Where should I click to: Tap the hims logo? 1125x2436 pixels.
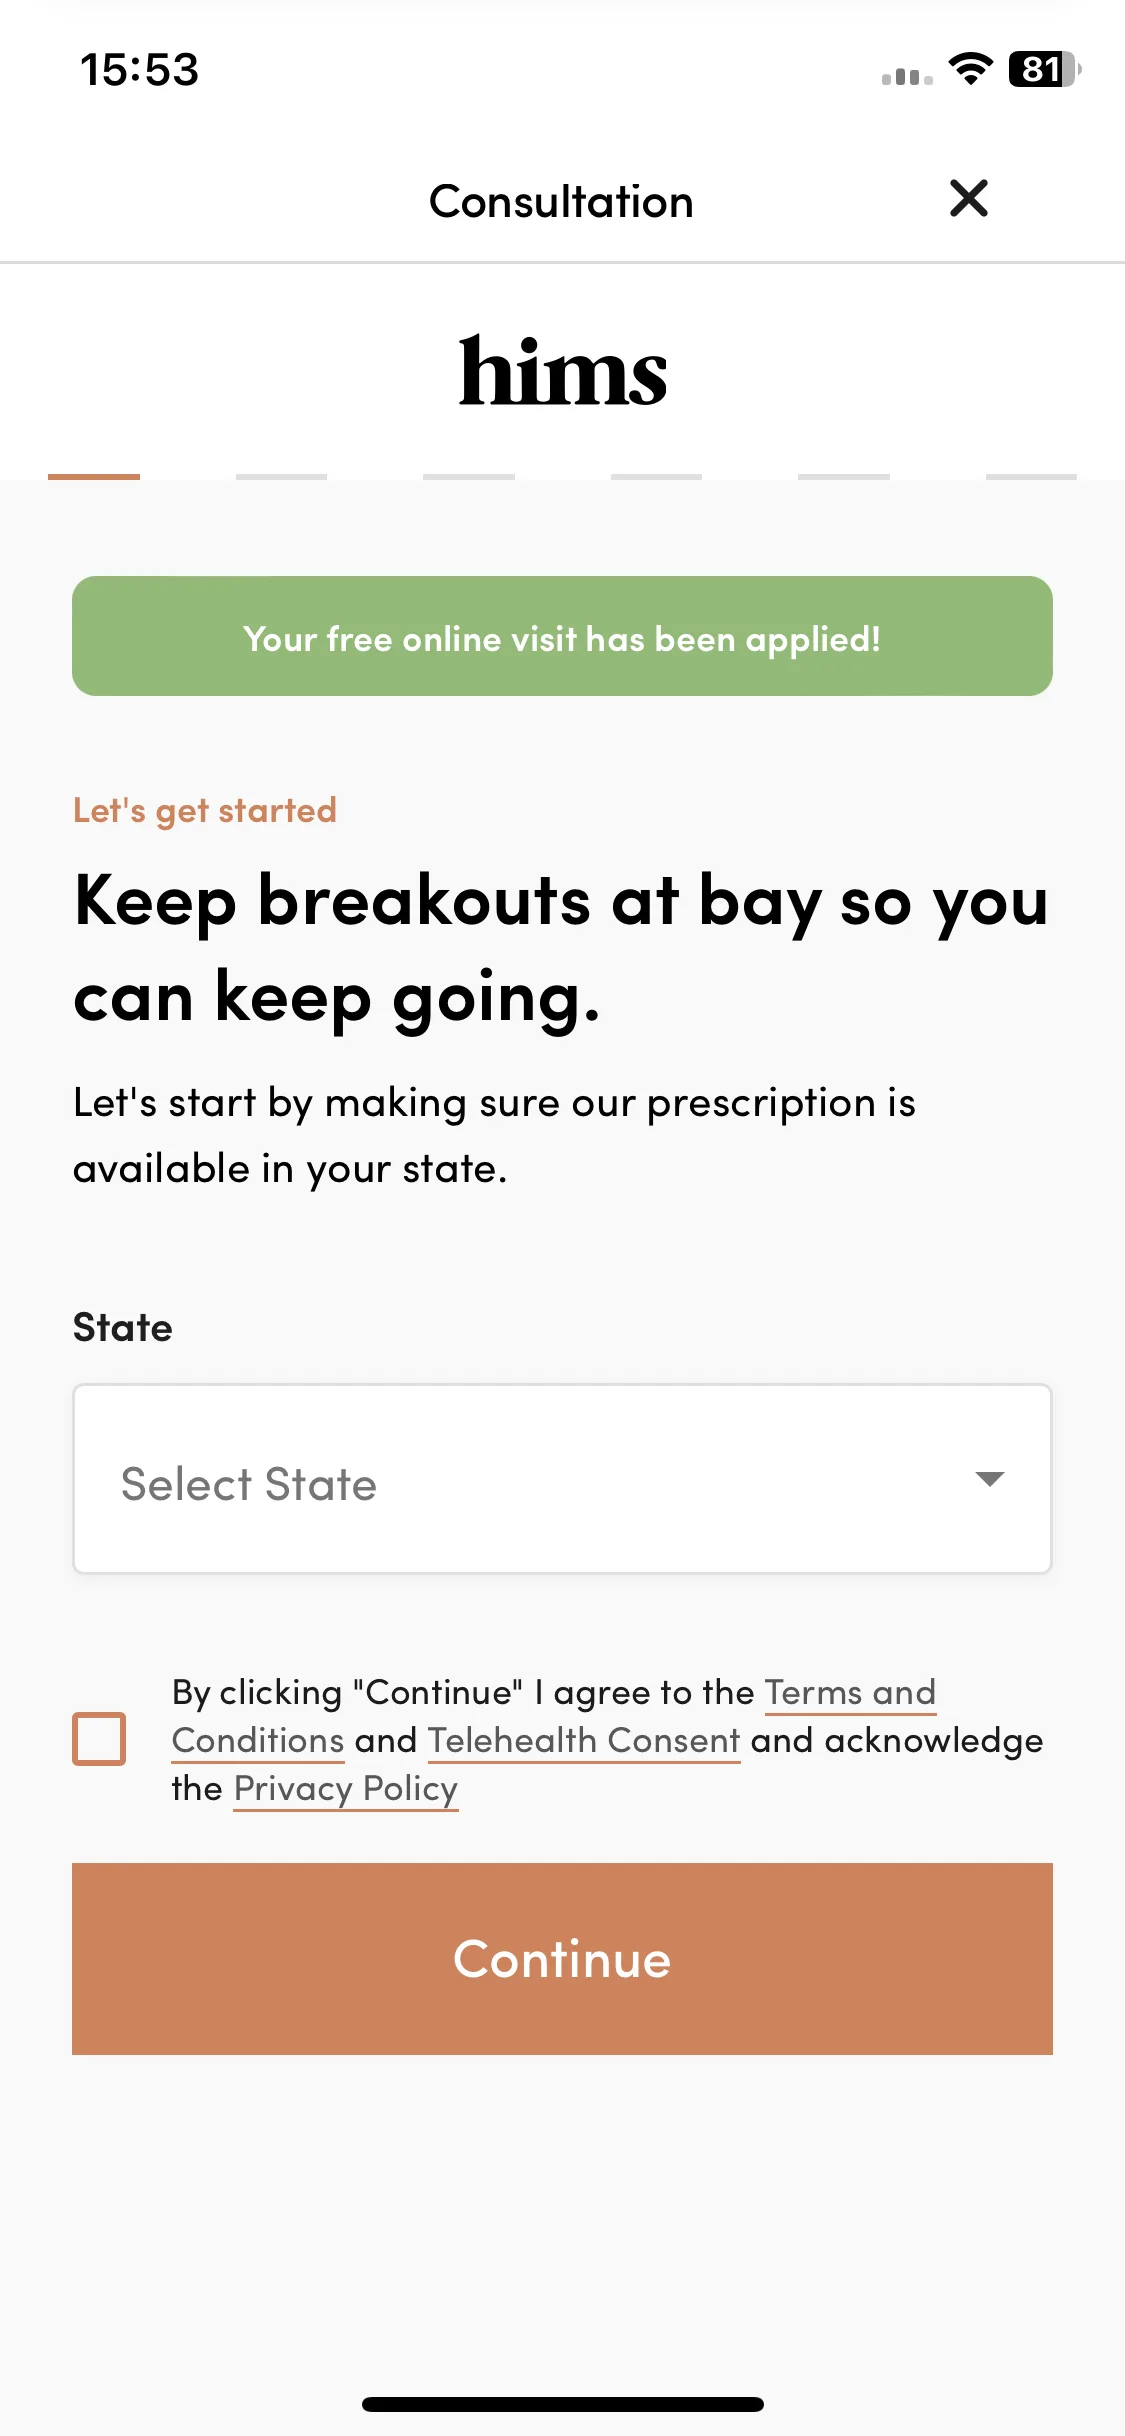point(562,371)
